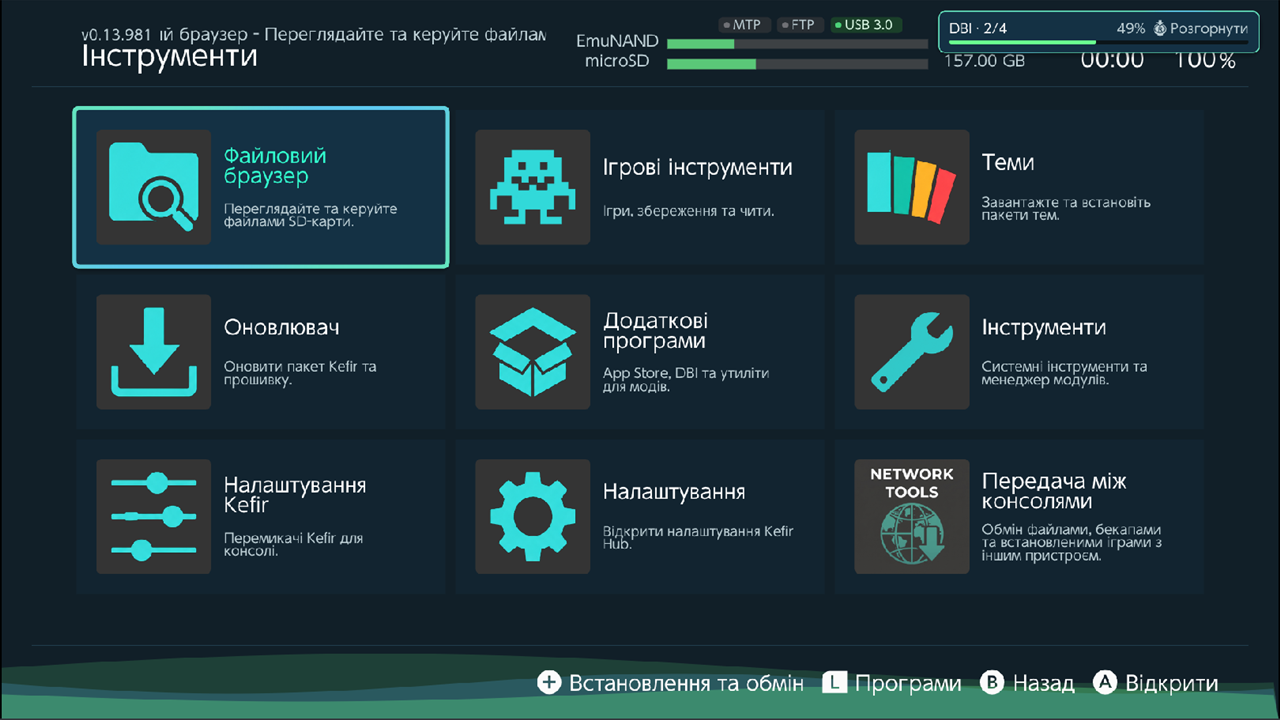The height and width of the screenshot is (720, 1280).
Task: Open the Оновлювач download arrow icon
Action: click(x=153, y=352)
